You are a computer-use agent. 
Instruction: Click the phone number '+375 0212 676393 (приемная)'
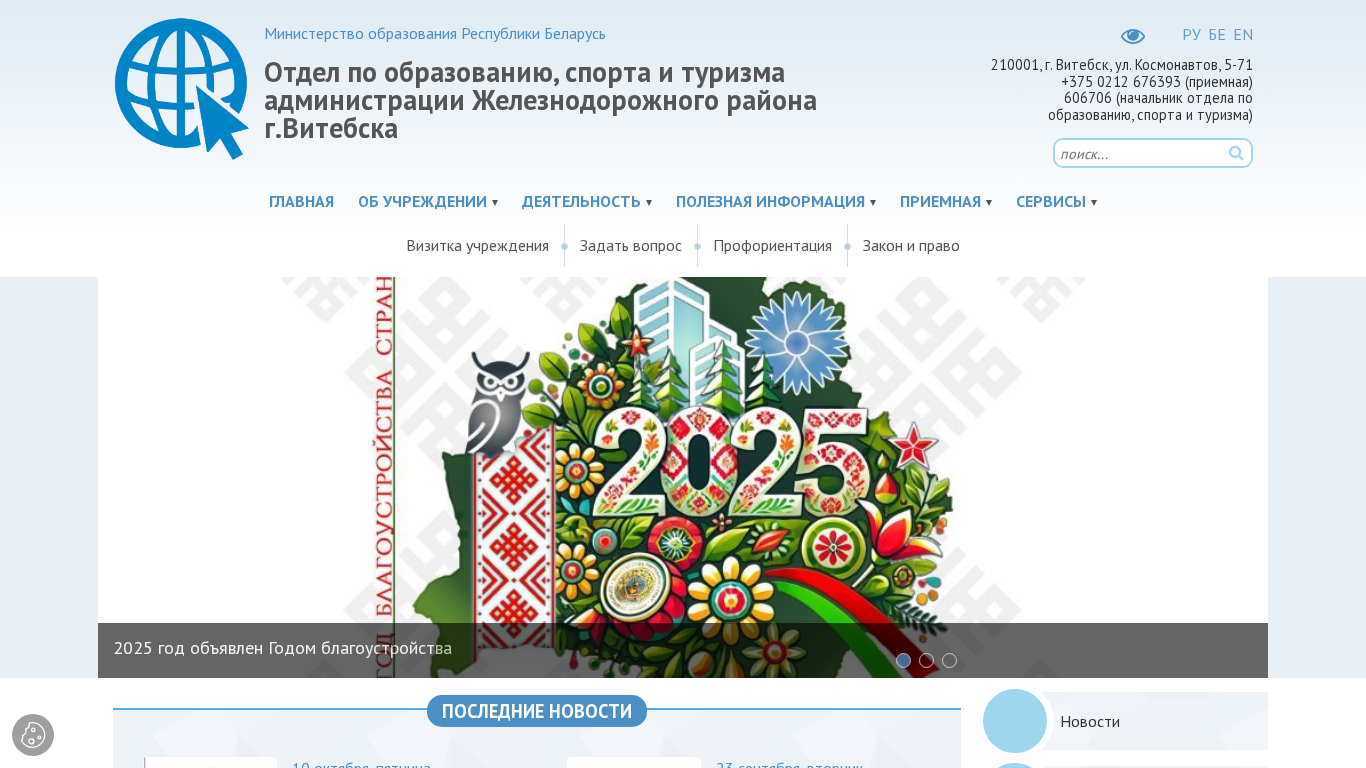pyautogui.click(x=1157, y=82)
